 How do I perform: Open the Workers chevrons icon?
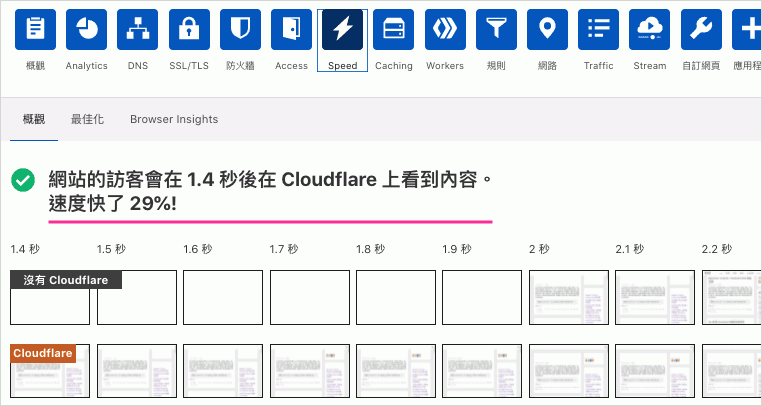(x=445, y=29)
